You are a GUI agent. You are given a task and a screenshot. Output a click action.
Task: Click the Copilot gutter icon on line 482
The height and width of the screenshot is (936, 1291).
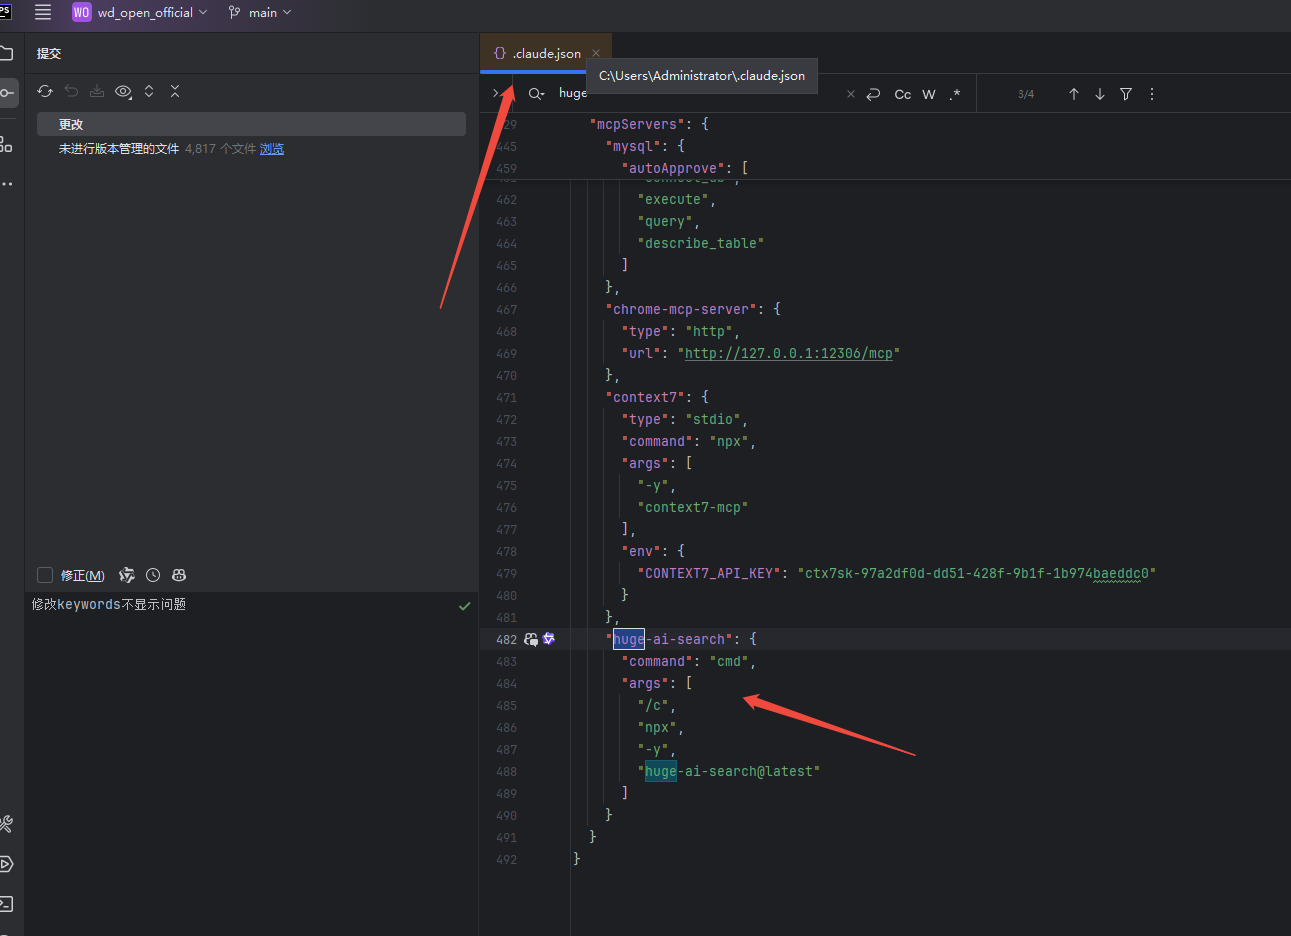pyautogui.click(x=531, y=639)
